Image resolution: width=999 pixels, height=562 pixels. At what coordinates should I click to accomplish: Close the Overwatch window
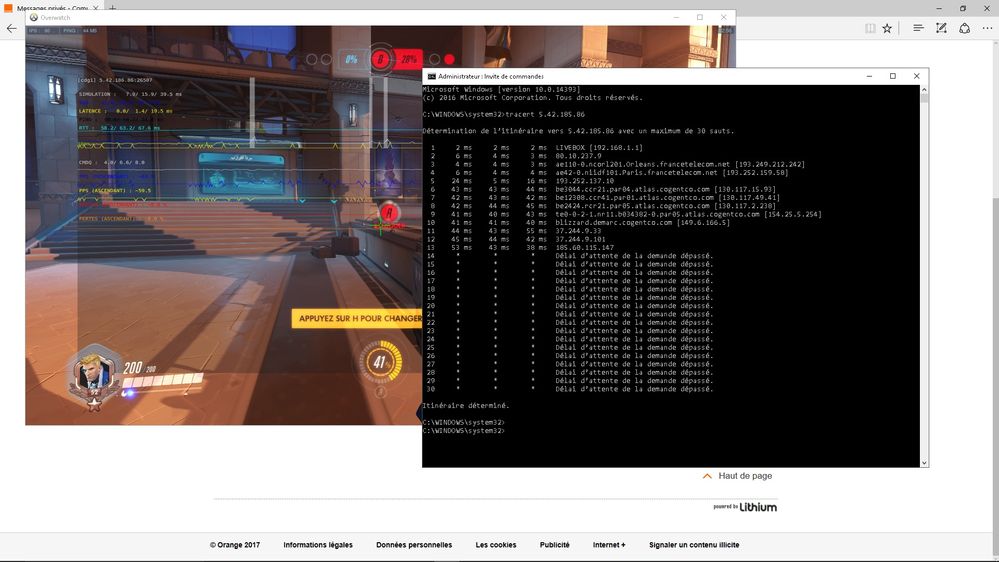(724, 17)
